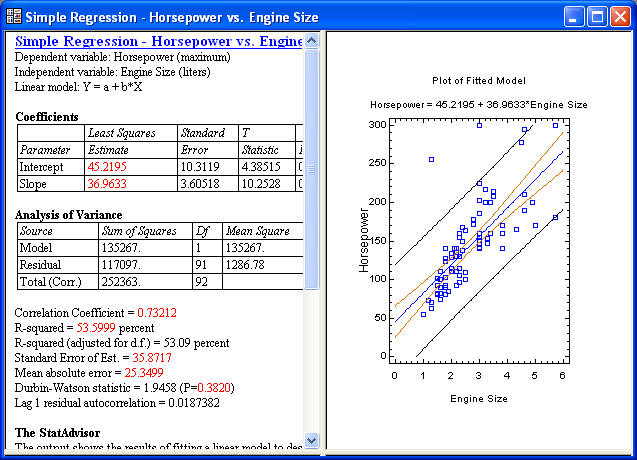
Task: Click the mean absolute error value 25.3499
Action: [144, 373]
